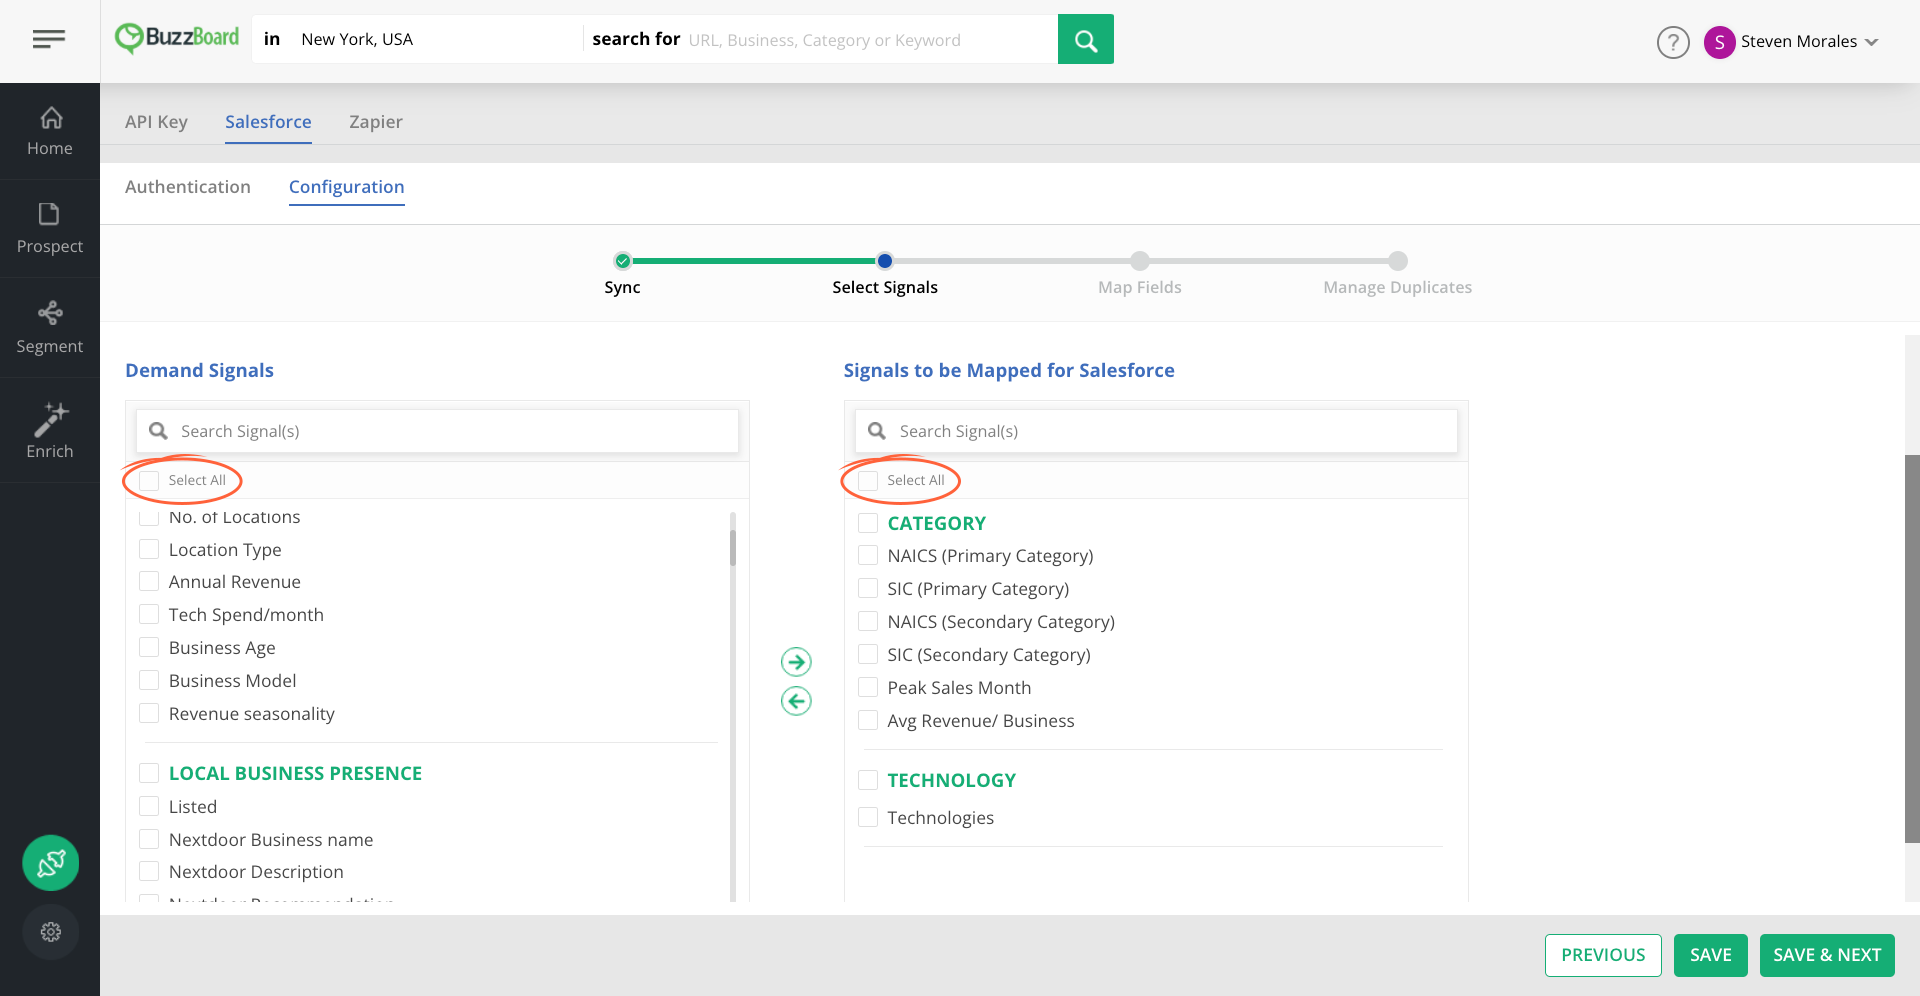Viewport: 1920px width, 996px height.
Task: Tick SIC (Primary Category) checkbox
Action: (x=868, y=588)
